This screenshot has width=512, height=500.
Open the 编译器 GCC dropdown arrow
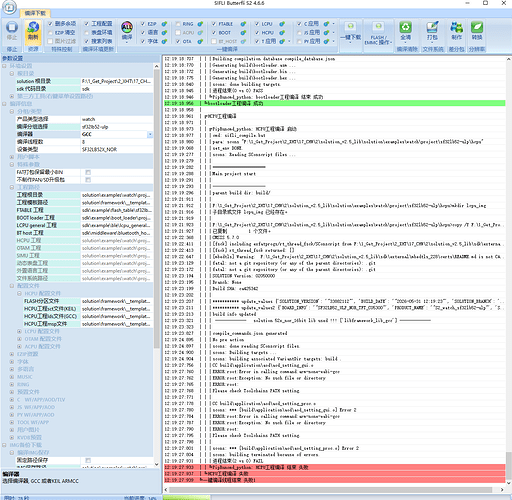point(150,134)
